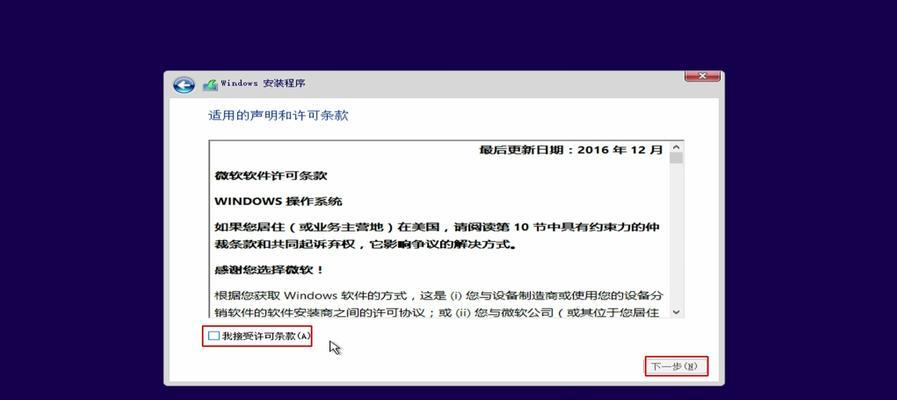Click the line starting with 裁条款和共同起诉弃权
897x400 pixels.
coord(365,244)
